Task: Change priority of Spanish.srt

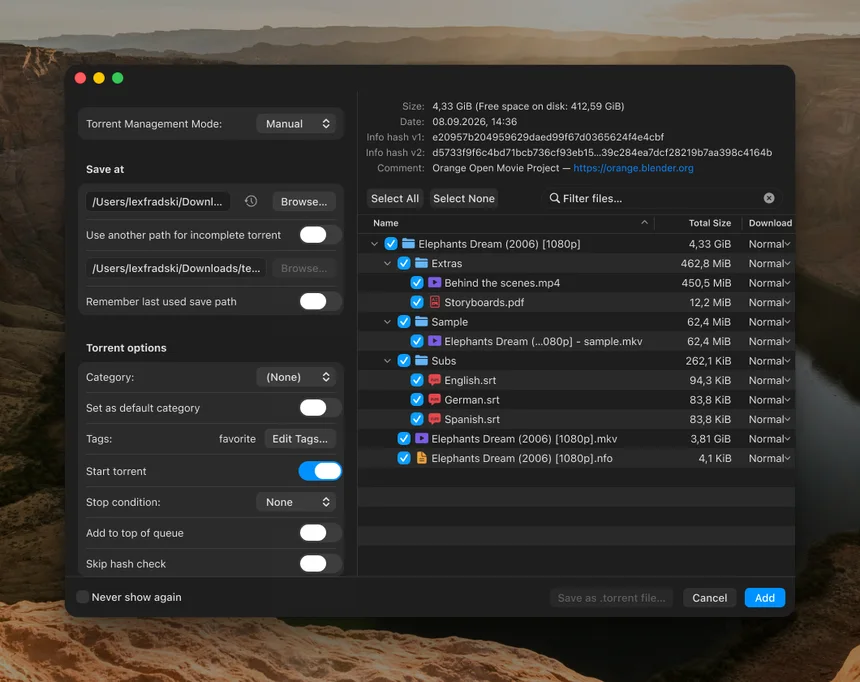Action: 769,419
